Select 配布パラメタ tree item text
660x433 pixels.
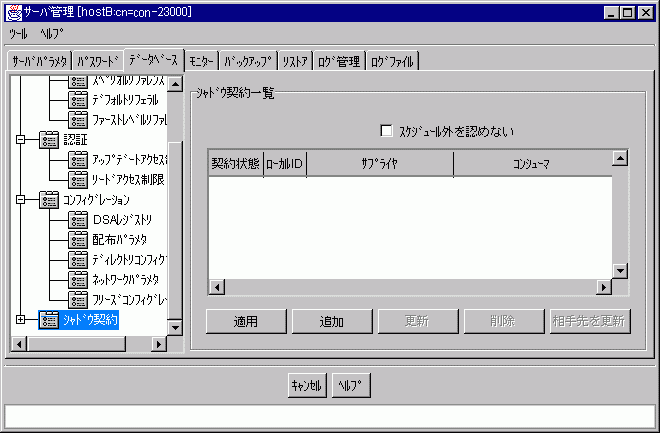[x=120, y=240]
